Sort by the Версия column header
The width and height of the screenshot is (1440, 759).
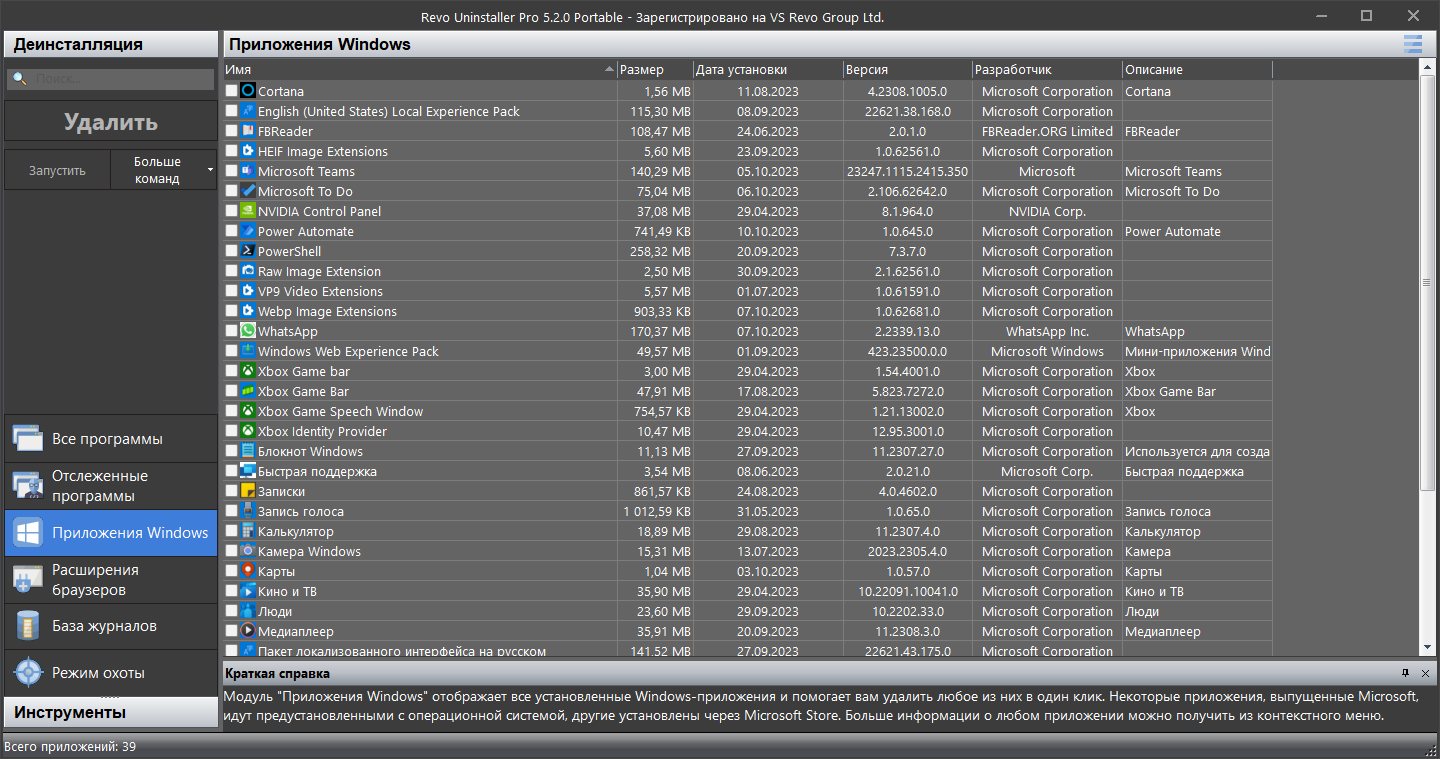pyautogui.click(x=908, y=70)
